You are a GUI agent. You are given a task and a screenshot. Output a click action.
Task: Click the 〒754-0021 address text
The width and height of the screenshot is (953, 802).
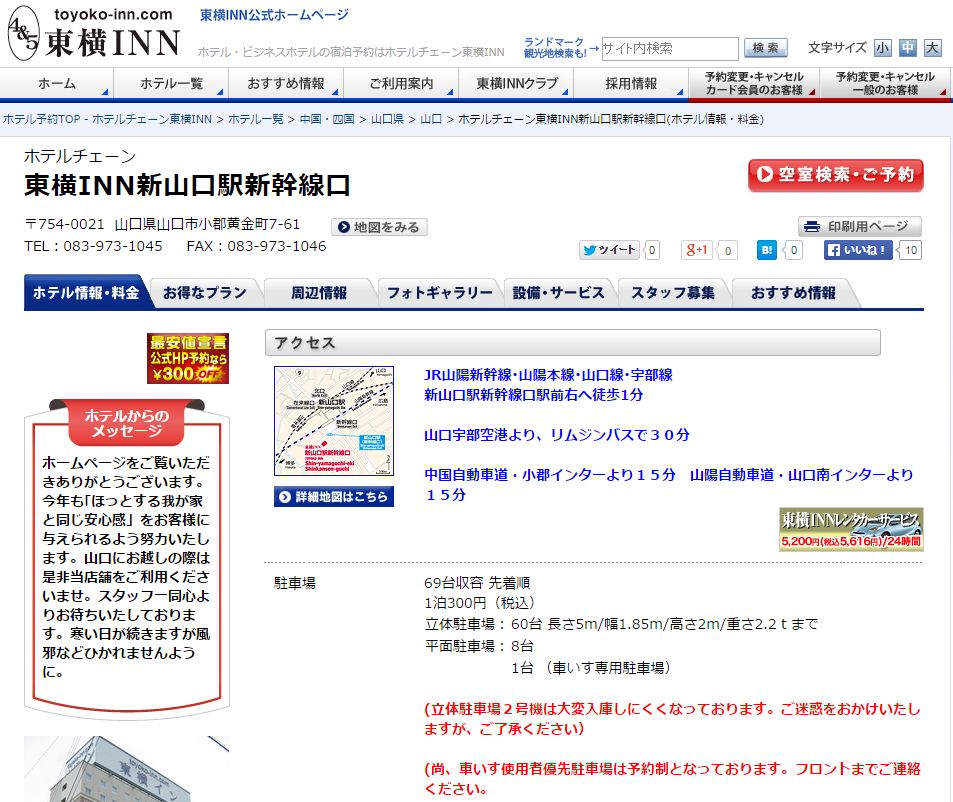click(x=162, y=224)
